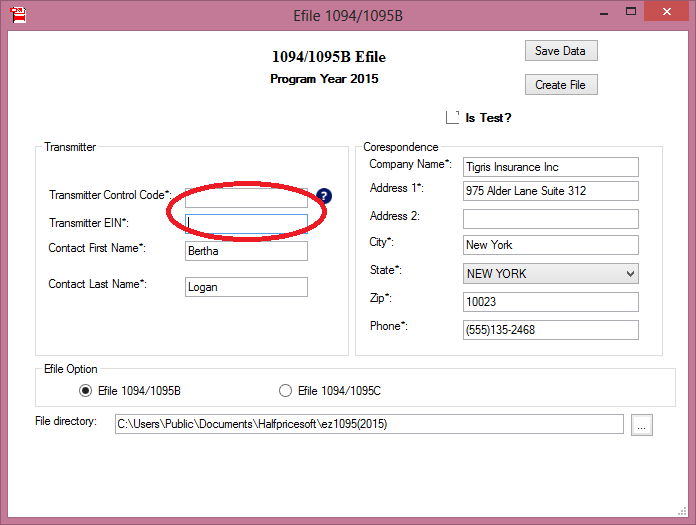696x525 pixels.
Task: Focus the Transmitter EIN input field
Action: [x=246, y=224]
